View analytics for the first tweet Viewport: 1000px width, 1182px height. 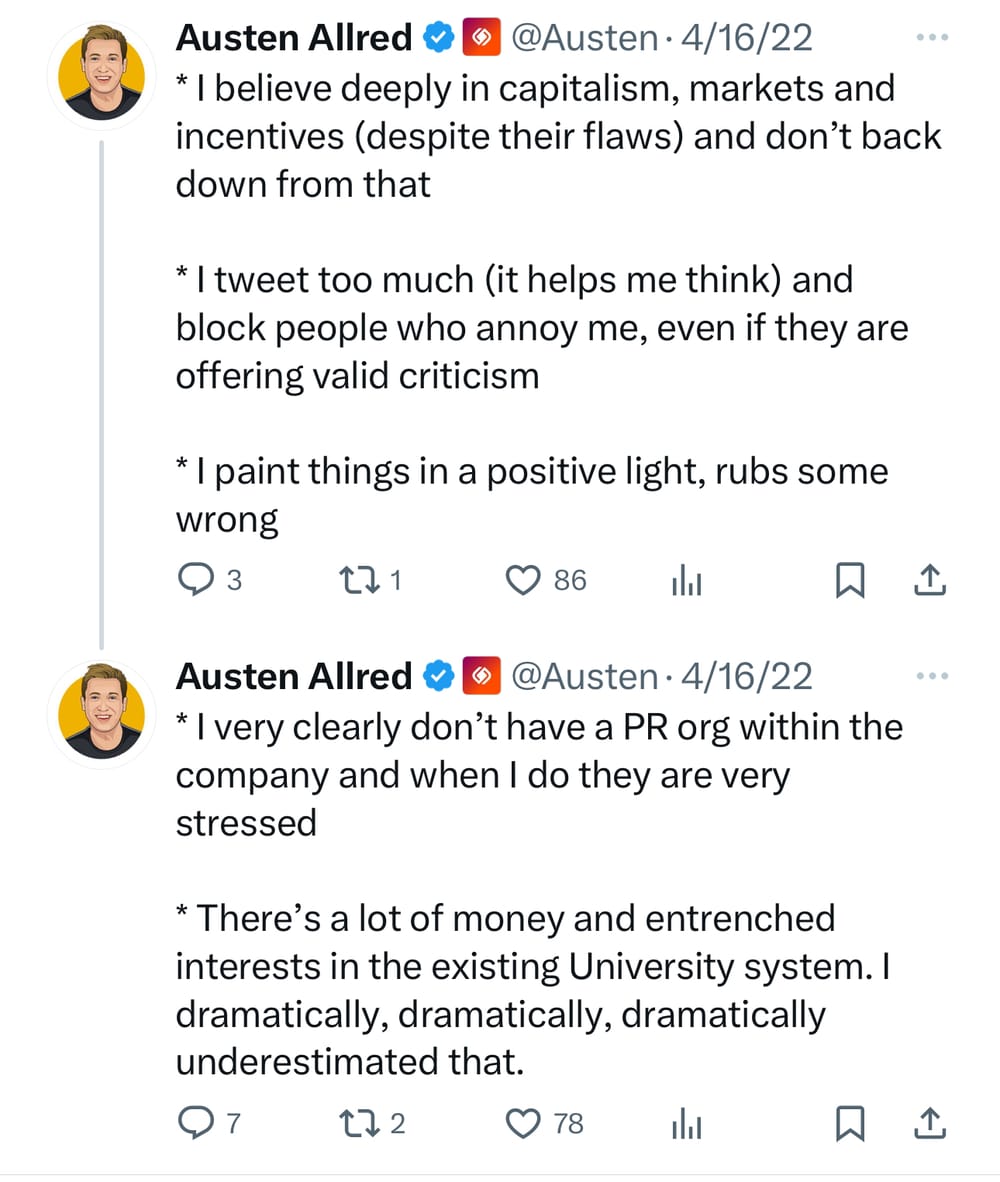(x=686, y=580)
